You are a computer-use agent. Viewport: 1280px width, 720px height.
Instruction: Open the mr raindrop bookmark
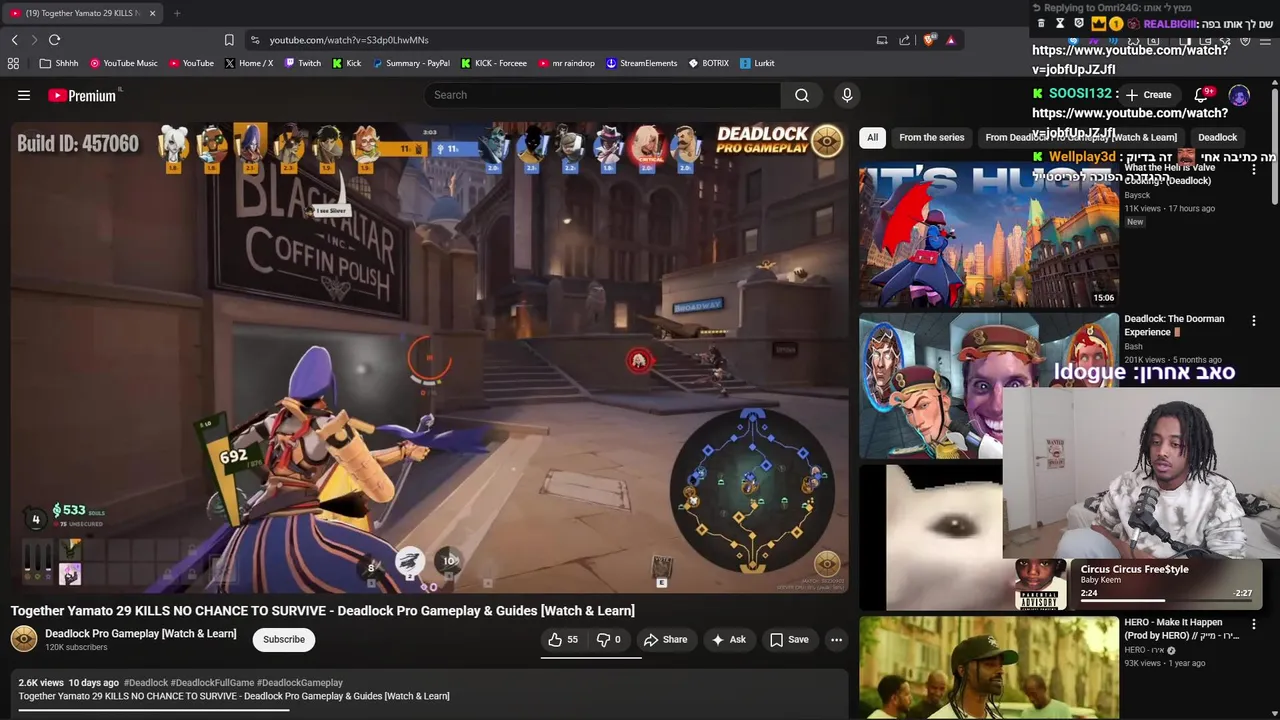[x=567, y=63]
